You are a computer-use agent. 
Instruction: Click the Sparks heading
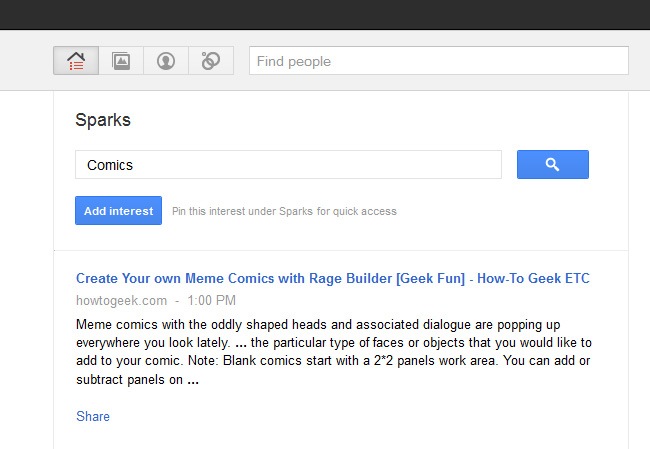pyautogui.click(x=103, y=120)
